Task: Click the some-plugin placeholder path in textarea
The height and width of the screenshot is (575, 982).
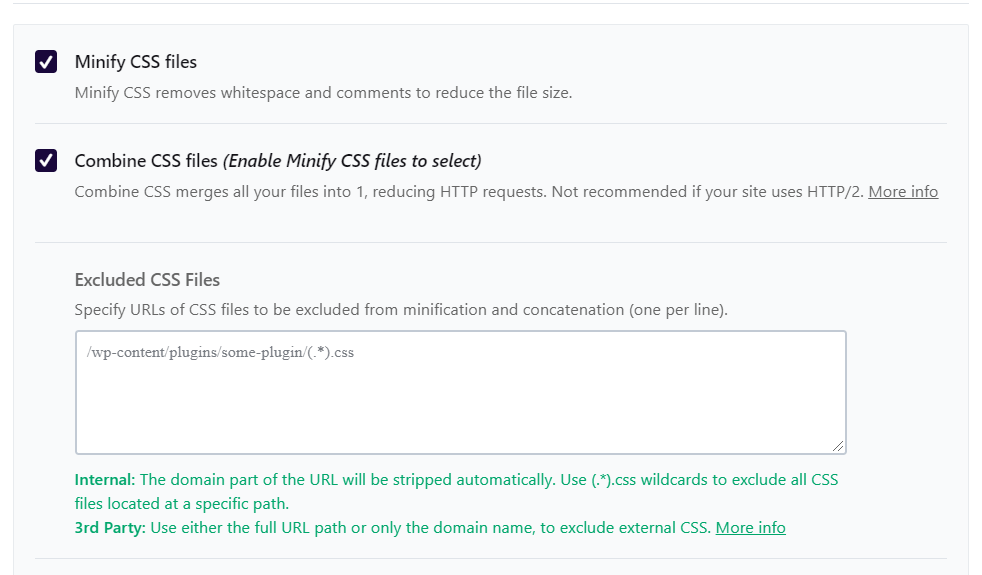Action: pos(220,352)
